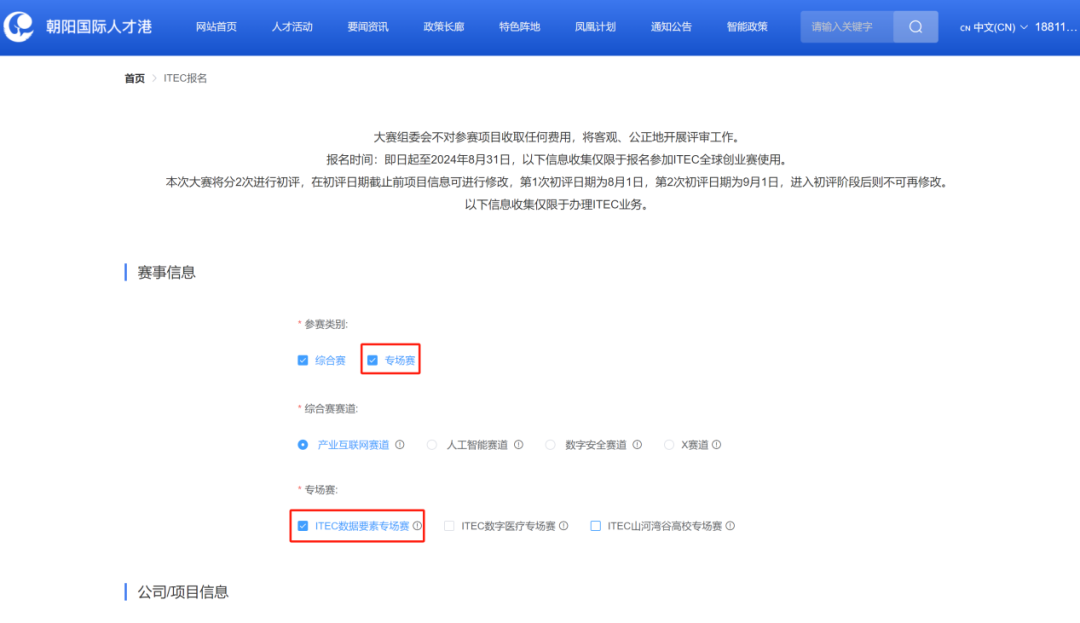Show info icon next to ITEC山河湾谷高校专场赛

(x=730, y=526)
